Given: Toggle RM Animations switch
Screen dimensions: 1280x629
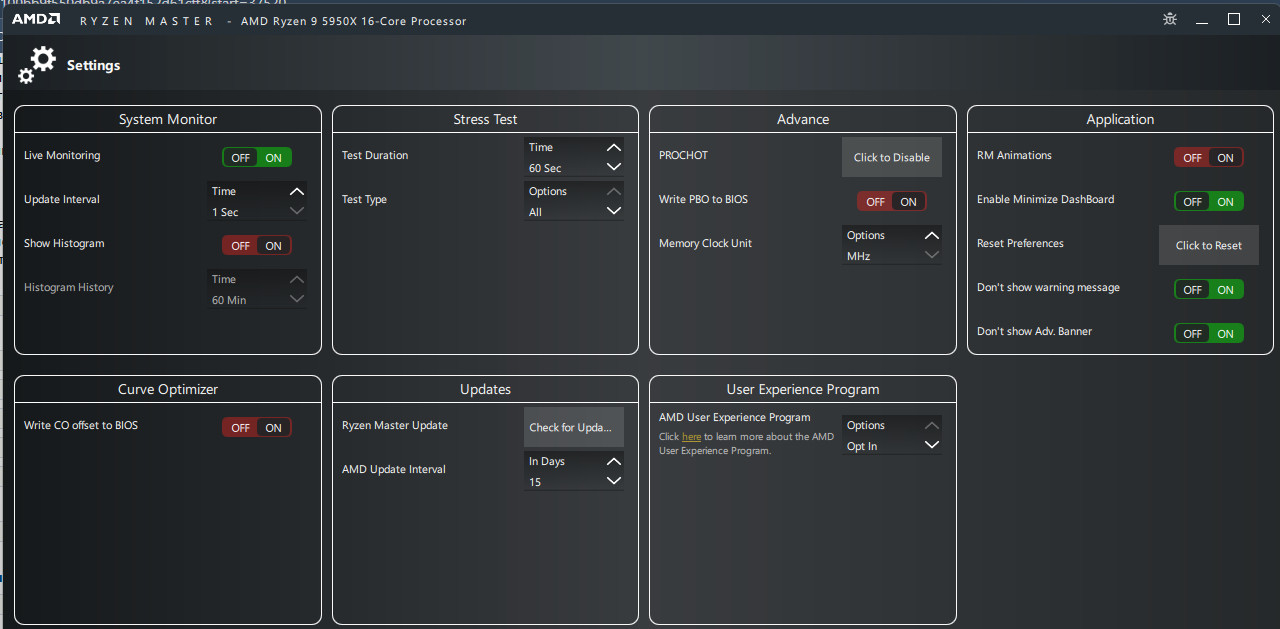Looking at the screenshot, I should pos(1209,158).
